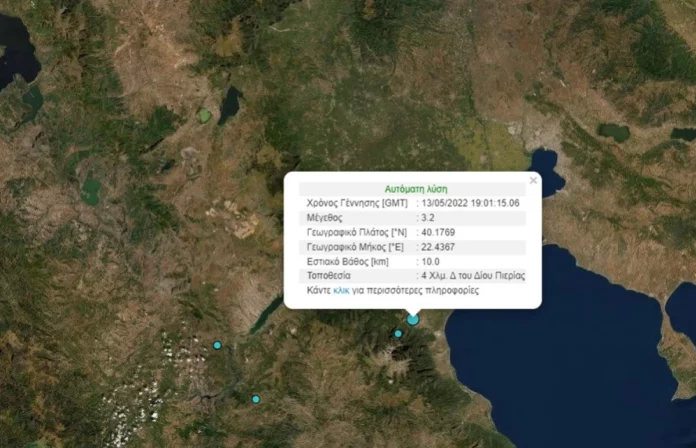The image size is (696, 448).
Task: Click the latitude value 40.1769
Action: click(438, 231)
